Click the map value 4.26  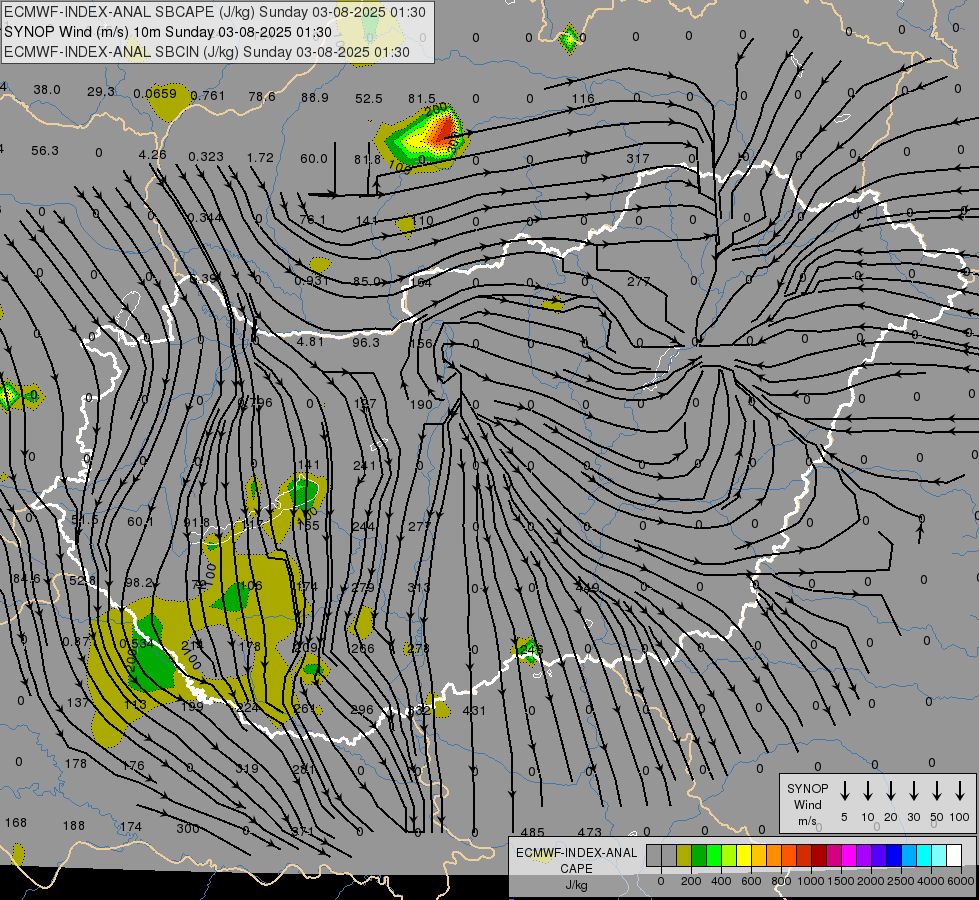point(152,154)
